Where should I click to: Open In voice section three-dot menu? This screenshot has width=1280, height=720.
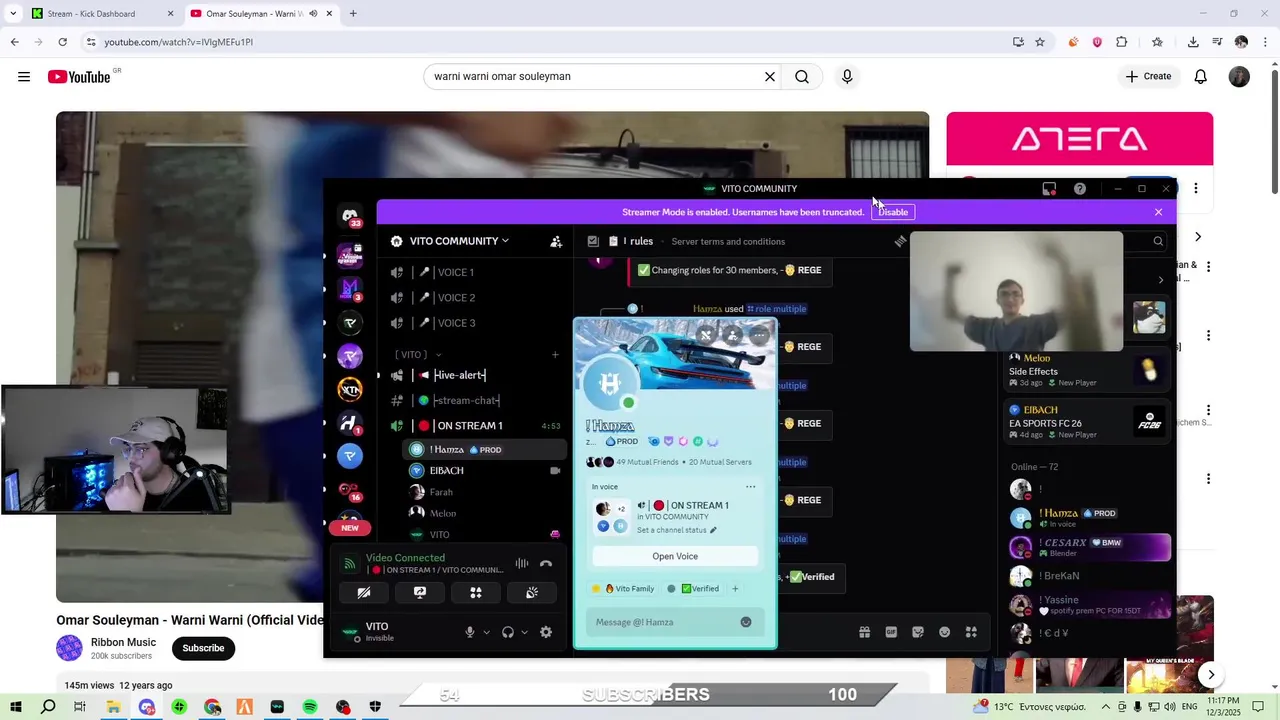tap(750, 487)
